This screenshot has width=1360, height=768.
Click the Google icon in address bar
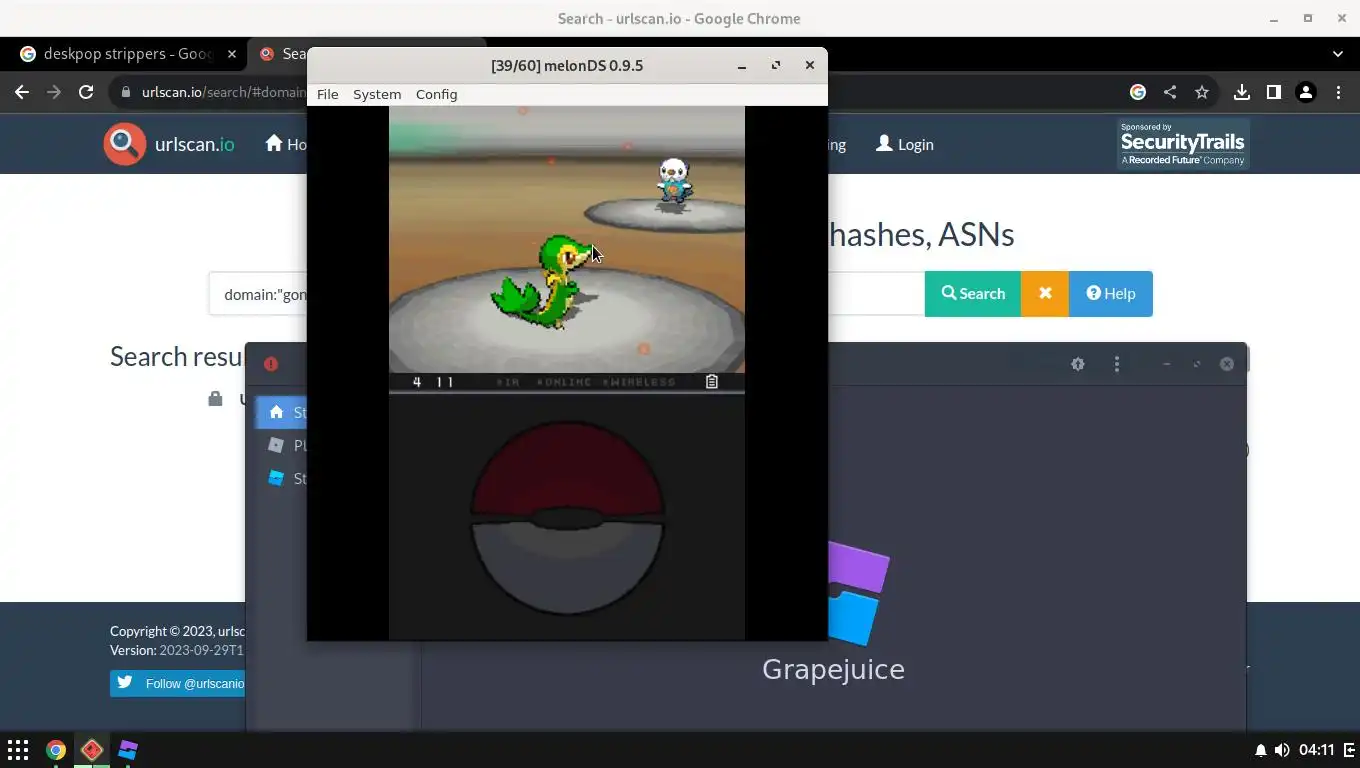1138,92
